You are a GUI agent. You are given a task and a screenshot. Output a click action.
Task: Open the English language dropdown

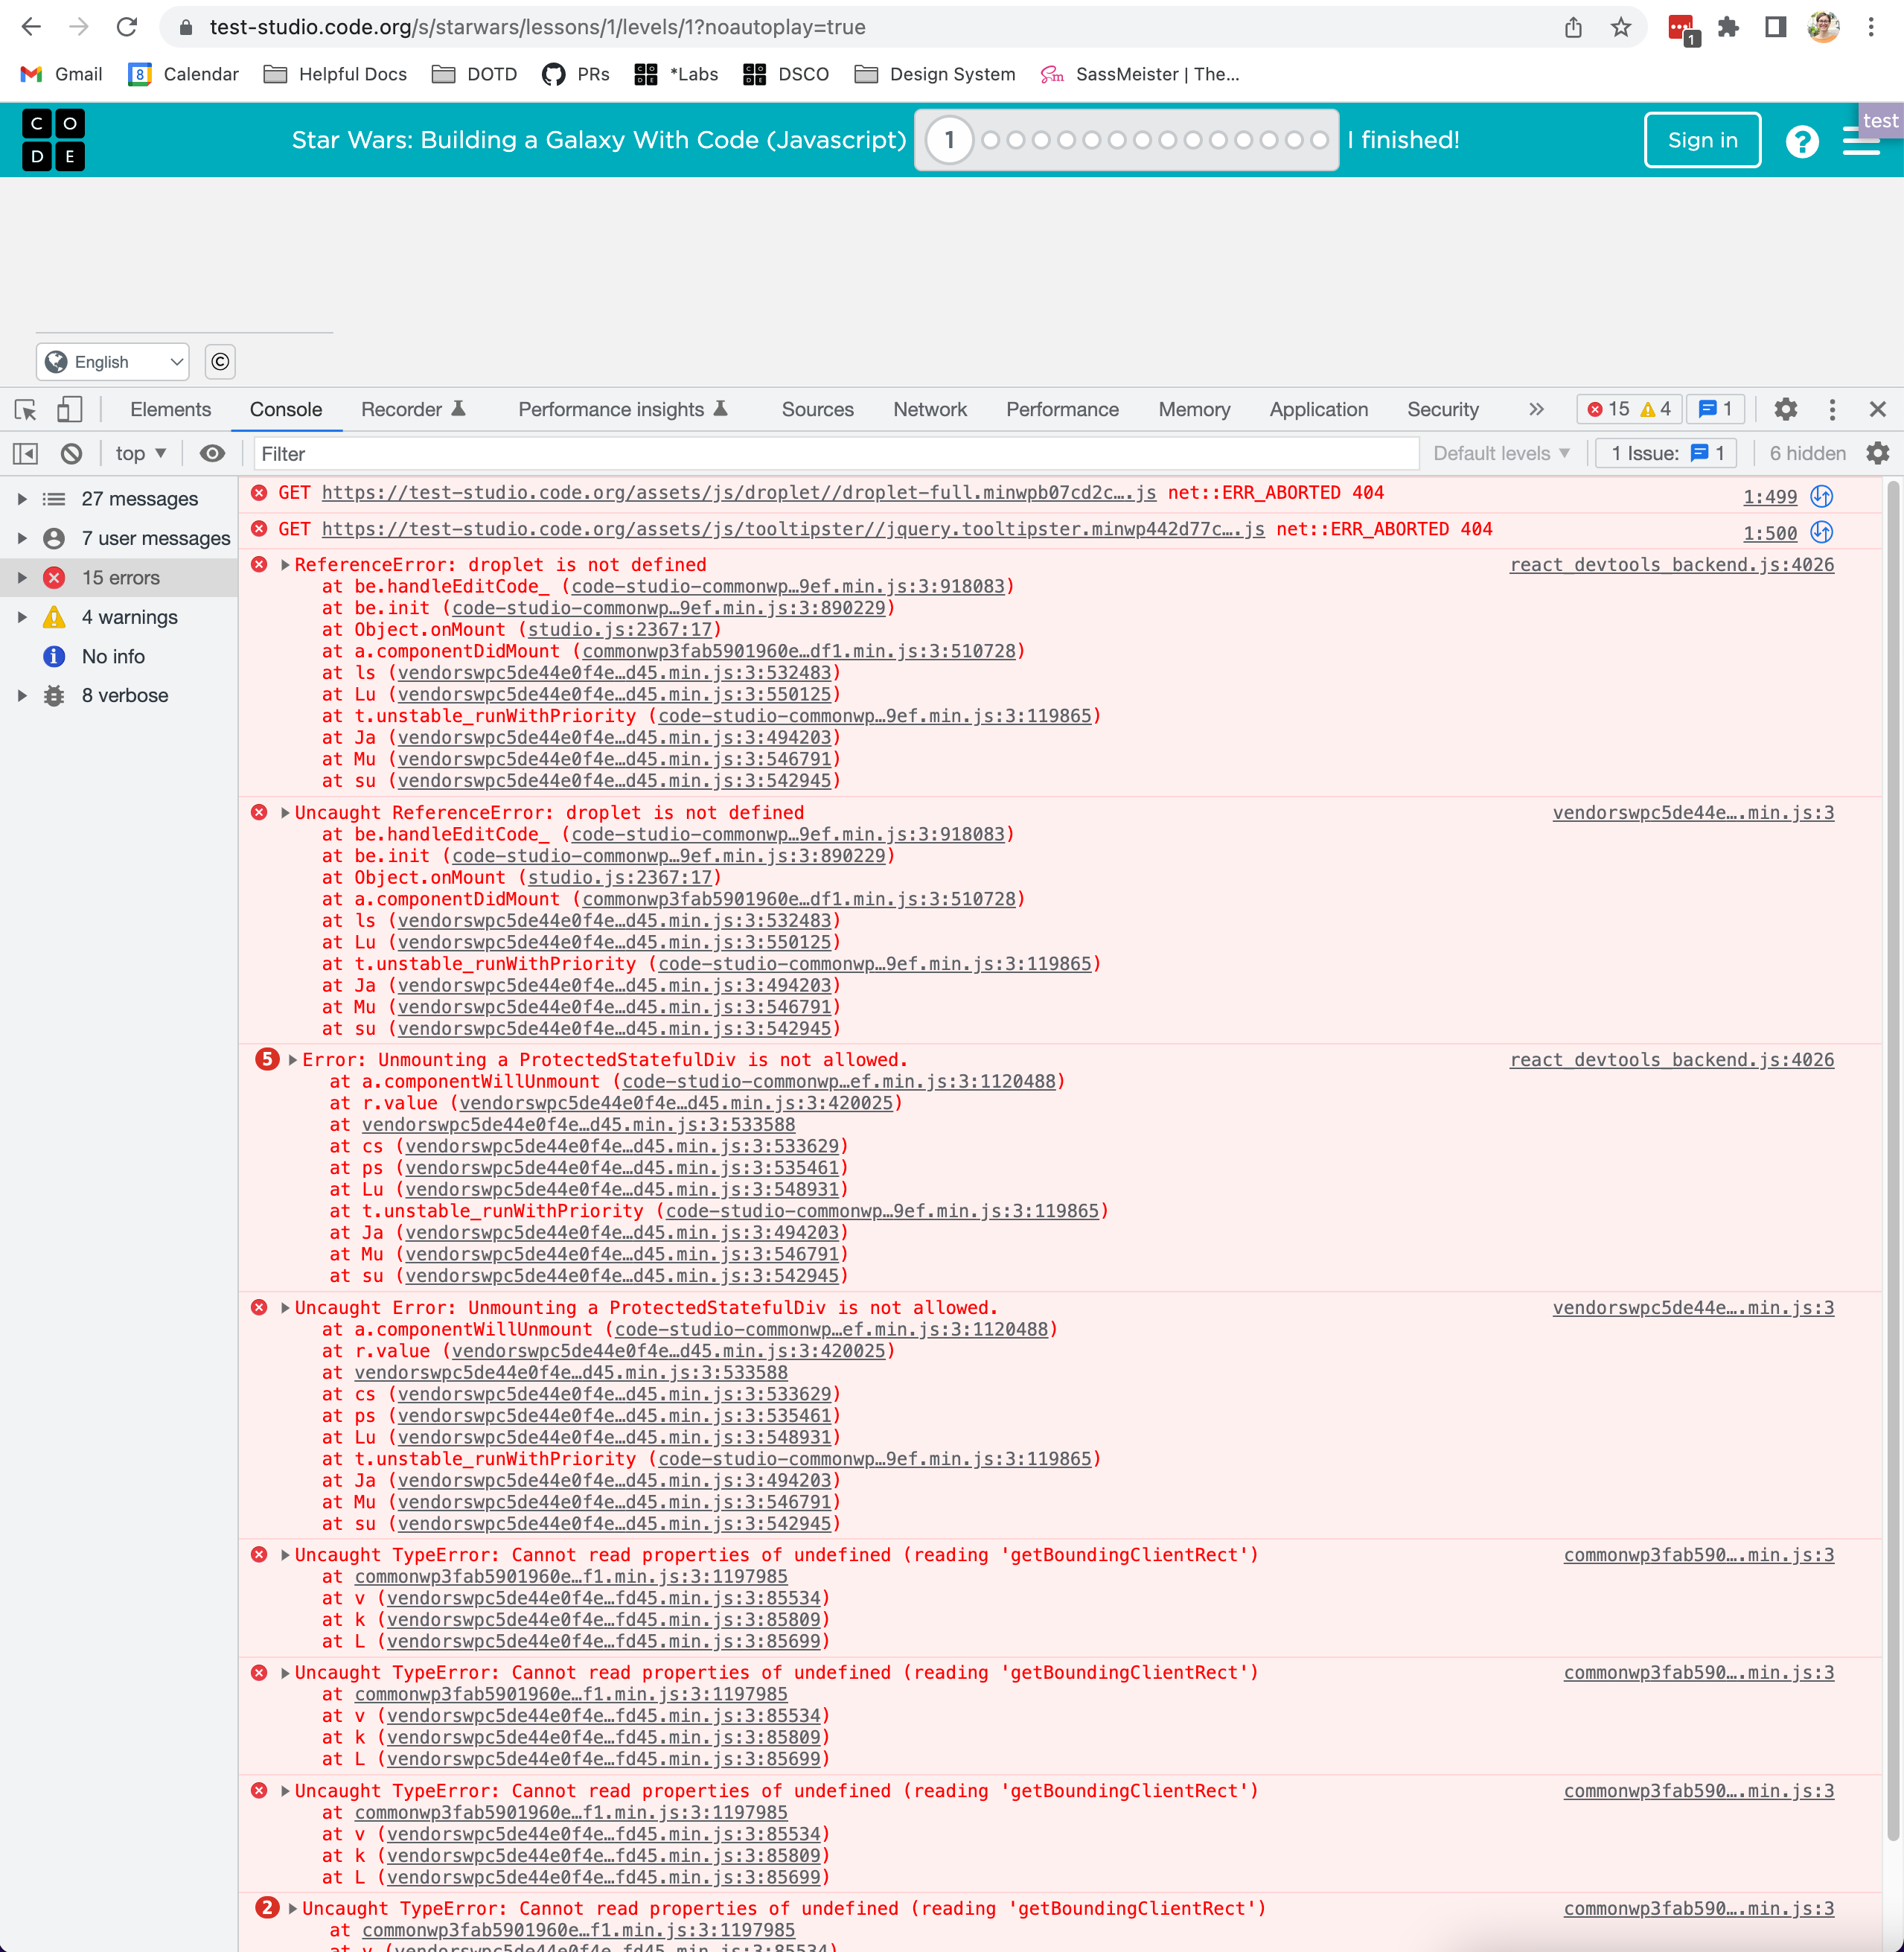(113, 362)
